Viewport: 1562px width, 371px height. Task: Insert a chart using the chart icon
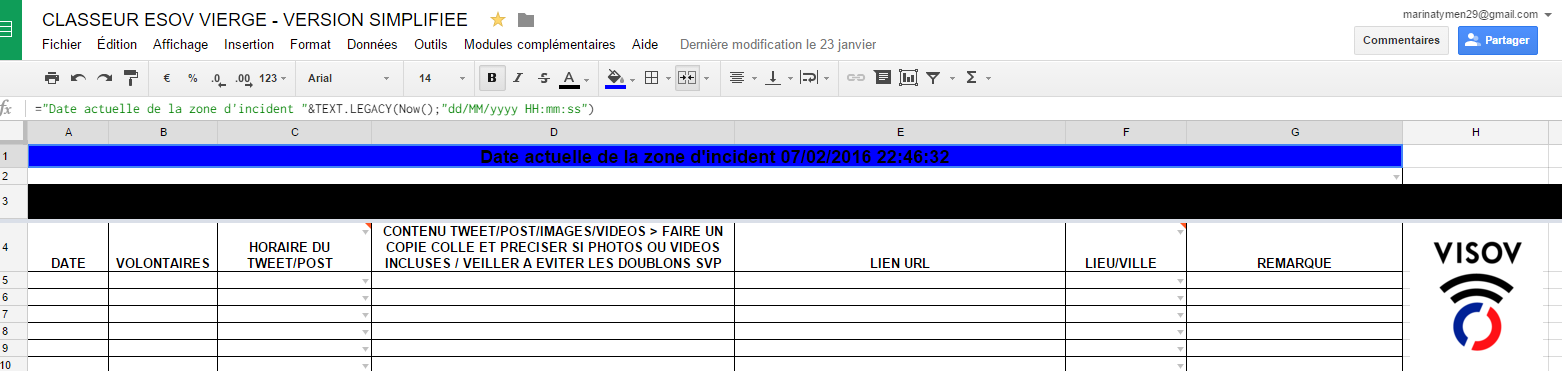(908, 78)
